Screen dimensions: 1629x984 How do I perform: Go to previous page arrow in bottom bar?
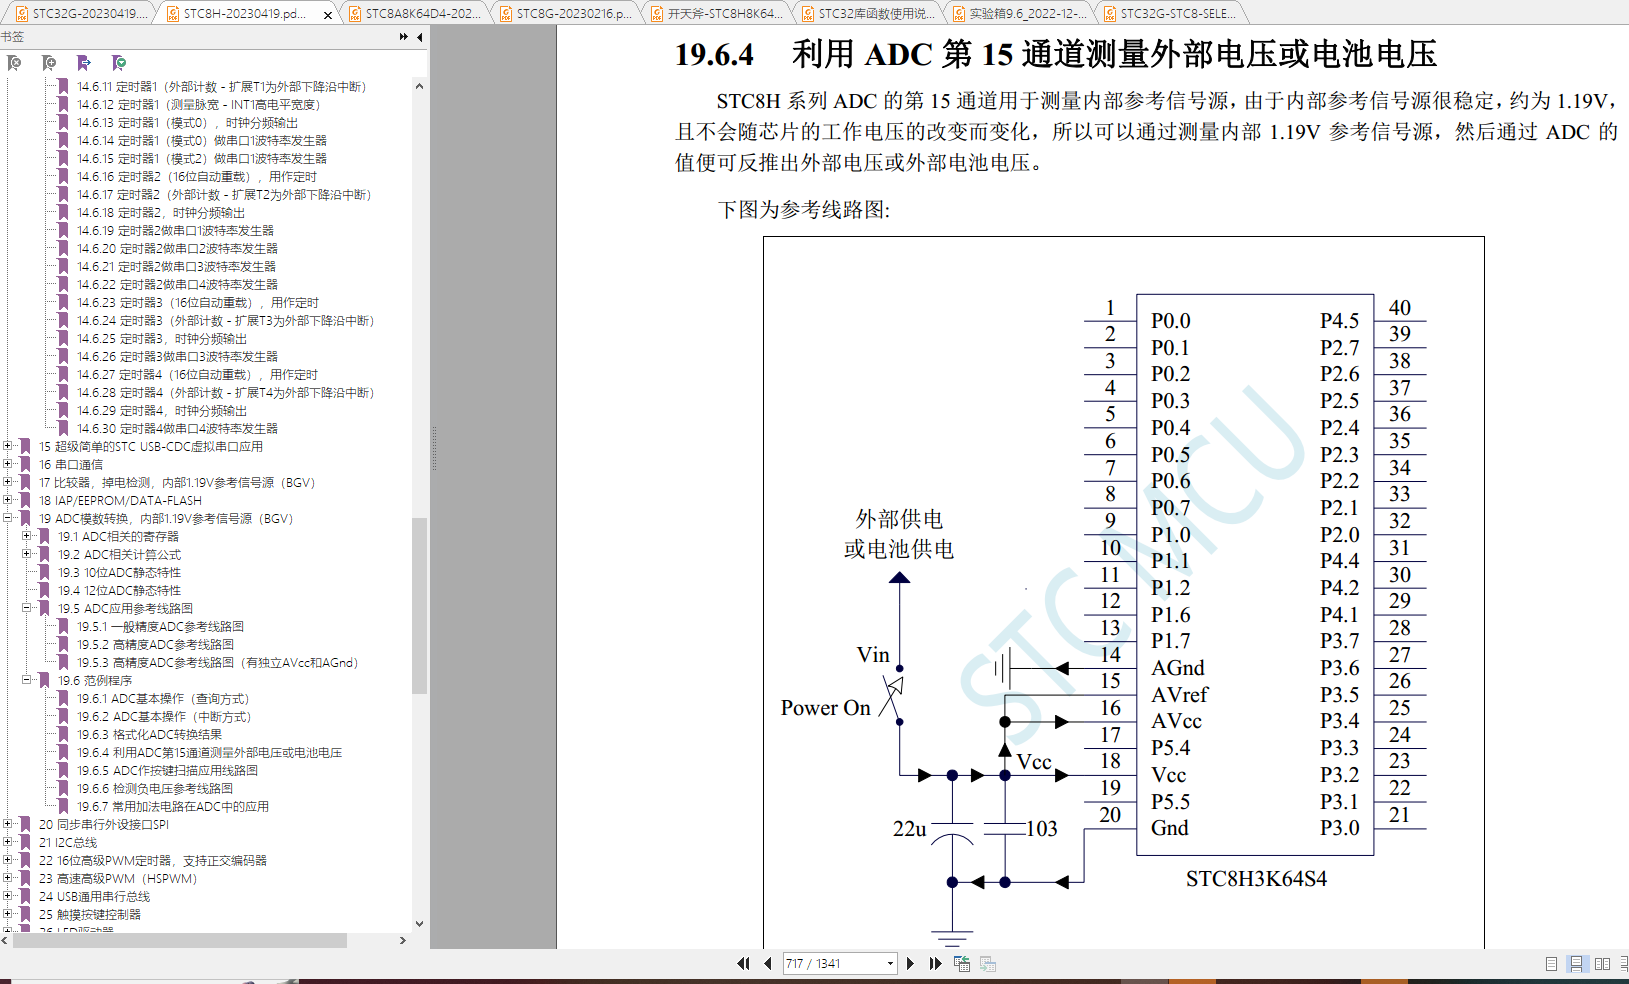768,964
